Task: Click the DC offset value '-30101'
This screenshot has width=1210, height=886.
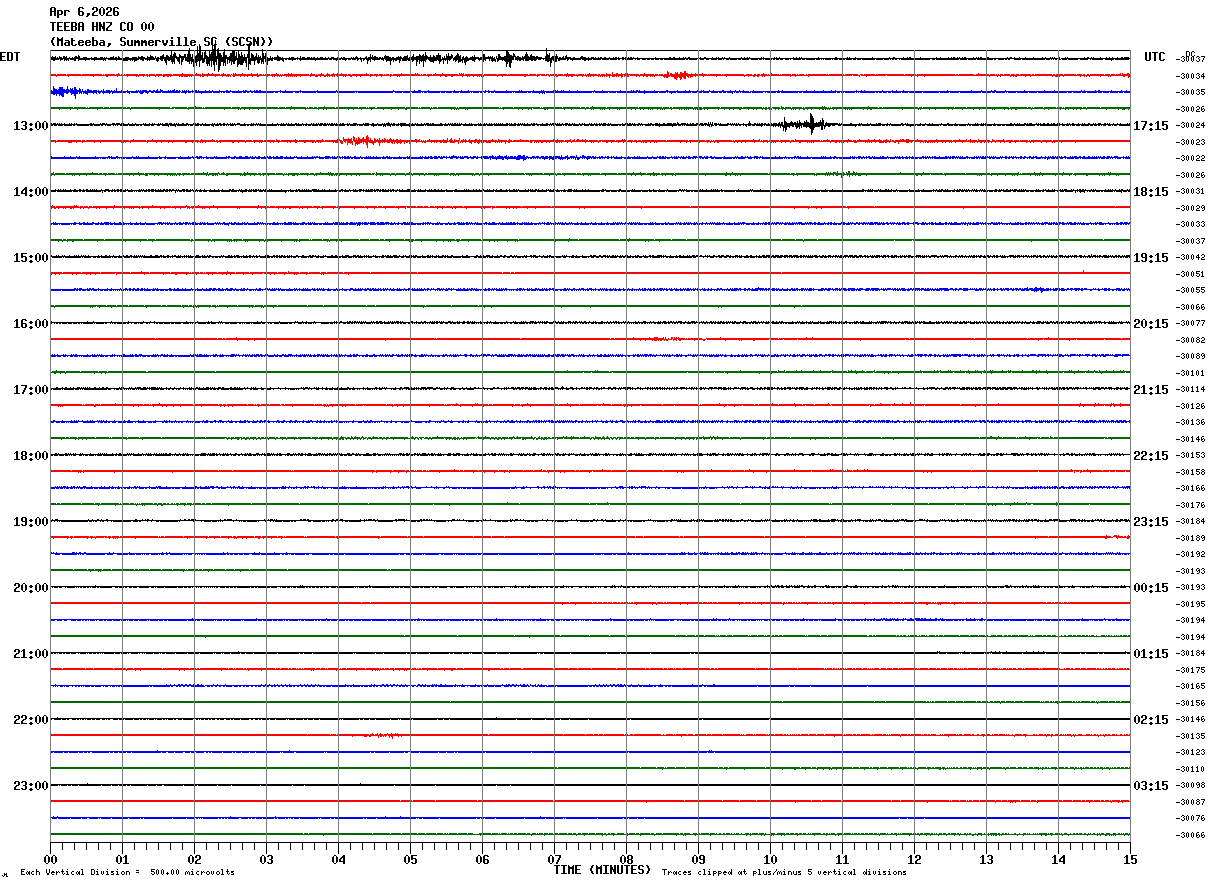Action: (1191, 373)
